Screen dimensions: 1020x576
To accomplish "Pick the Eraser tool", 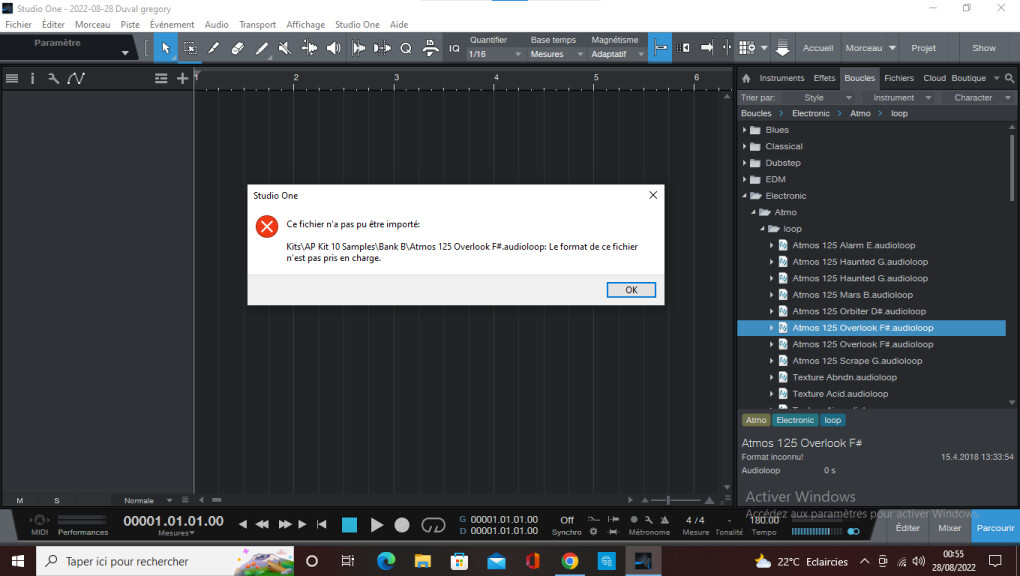I will click(x=237, y=48).
